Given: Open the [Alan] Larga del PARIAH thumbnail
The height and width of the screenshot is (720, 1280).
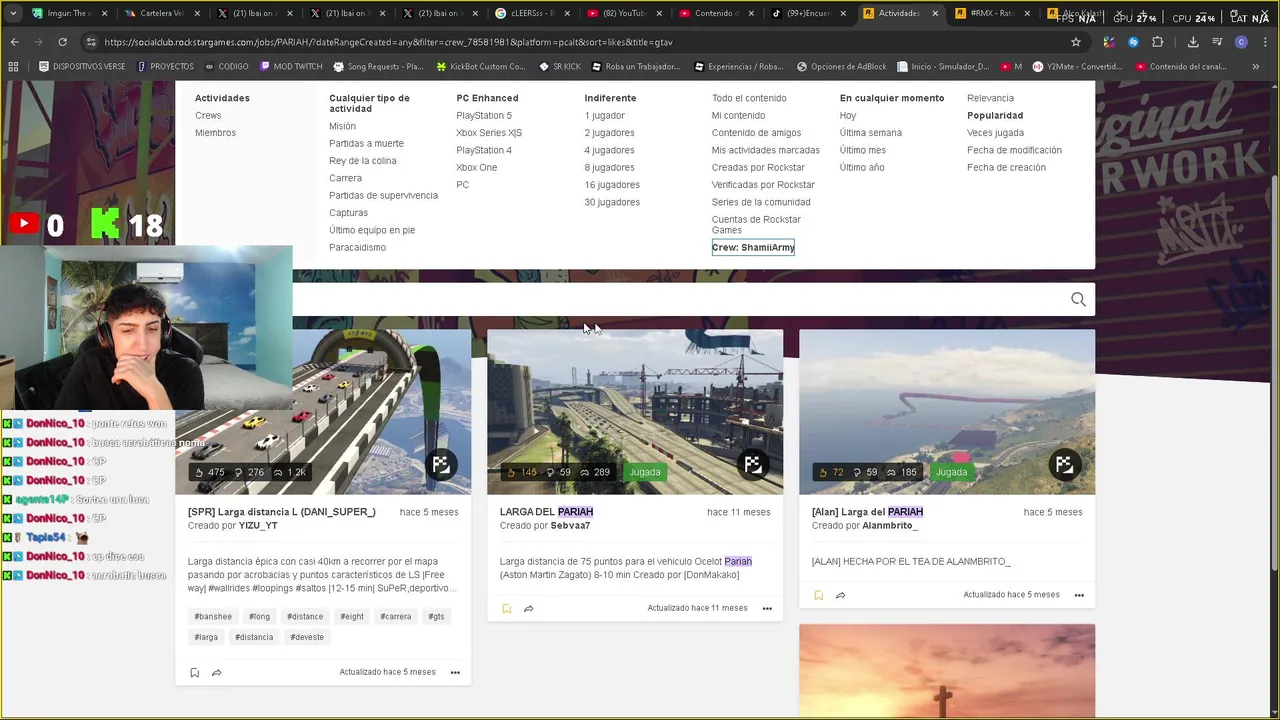Looking at the screenshot, I should [x=947, y=412].
